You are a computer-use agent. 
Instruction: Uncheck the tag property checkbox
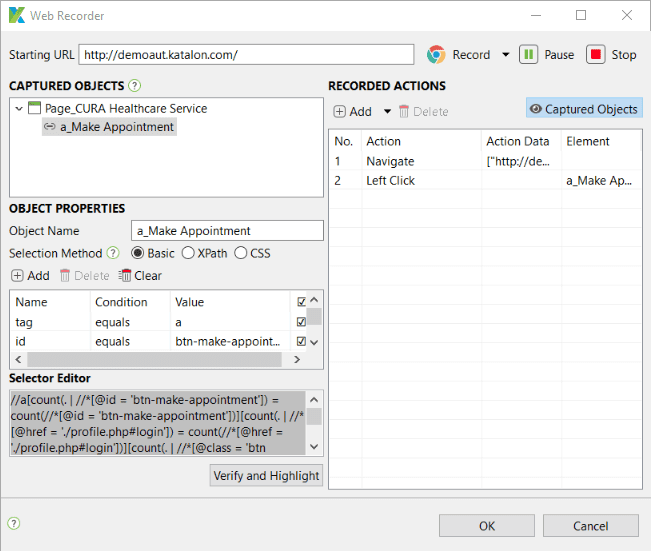(x=301, y=322)
